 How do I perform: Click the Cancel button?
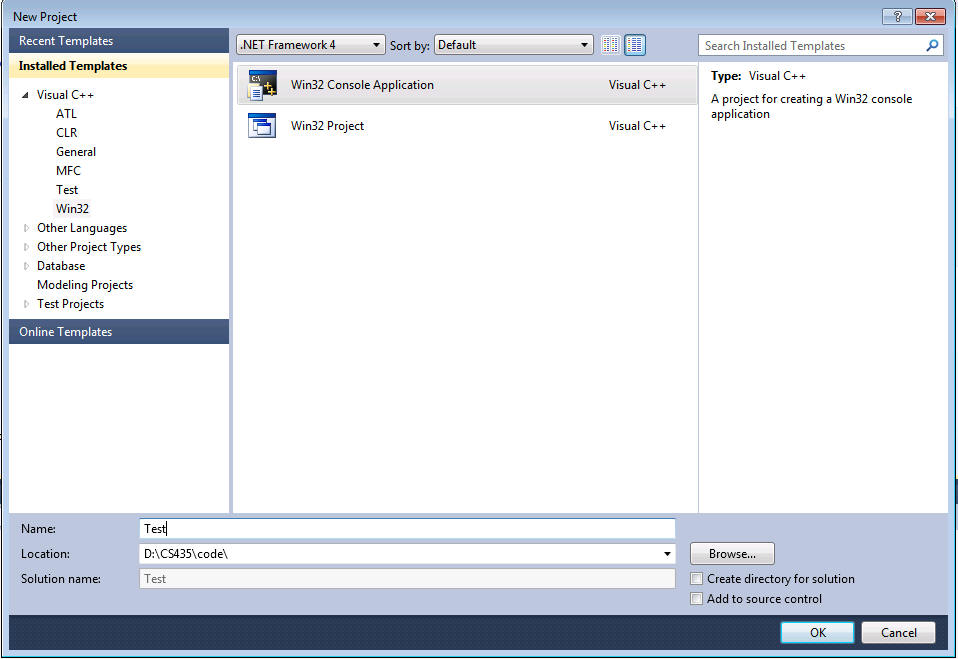click(x=899, y=633)
